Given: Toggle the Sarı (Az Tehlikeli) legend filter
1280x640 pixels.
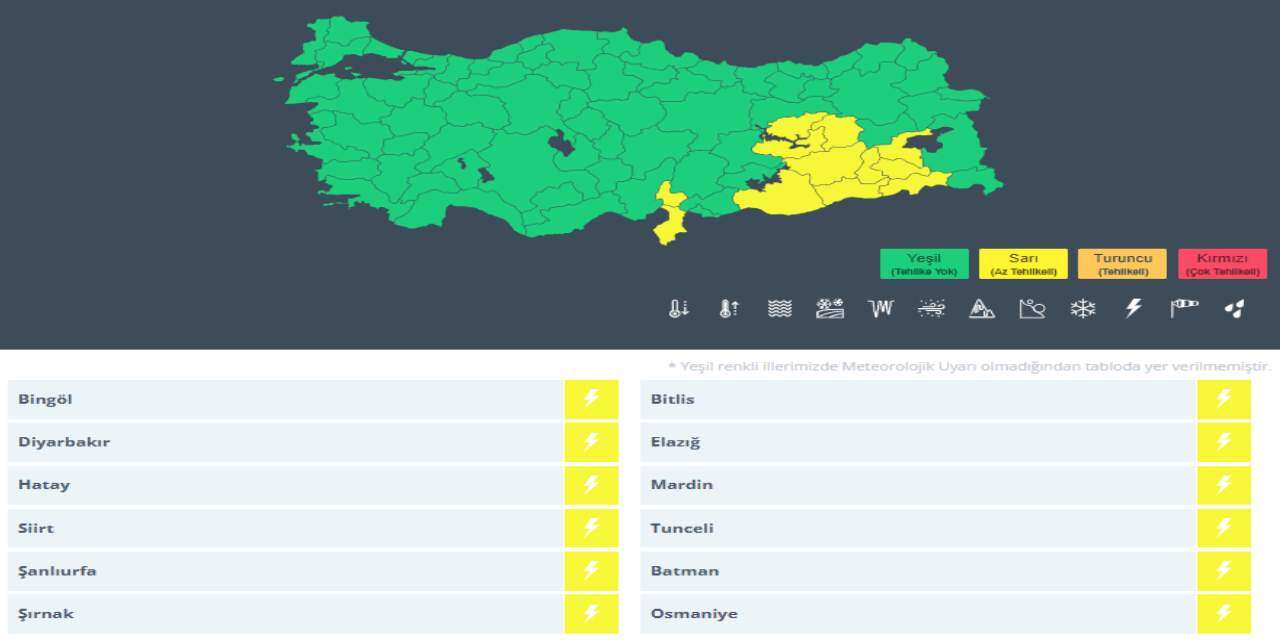Looking at the screenshot, I should click(1023, 263).
